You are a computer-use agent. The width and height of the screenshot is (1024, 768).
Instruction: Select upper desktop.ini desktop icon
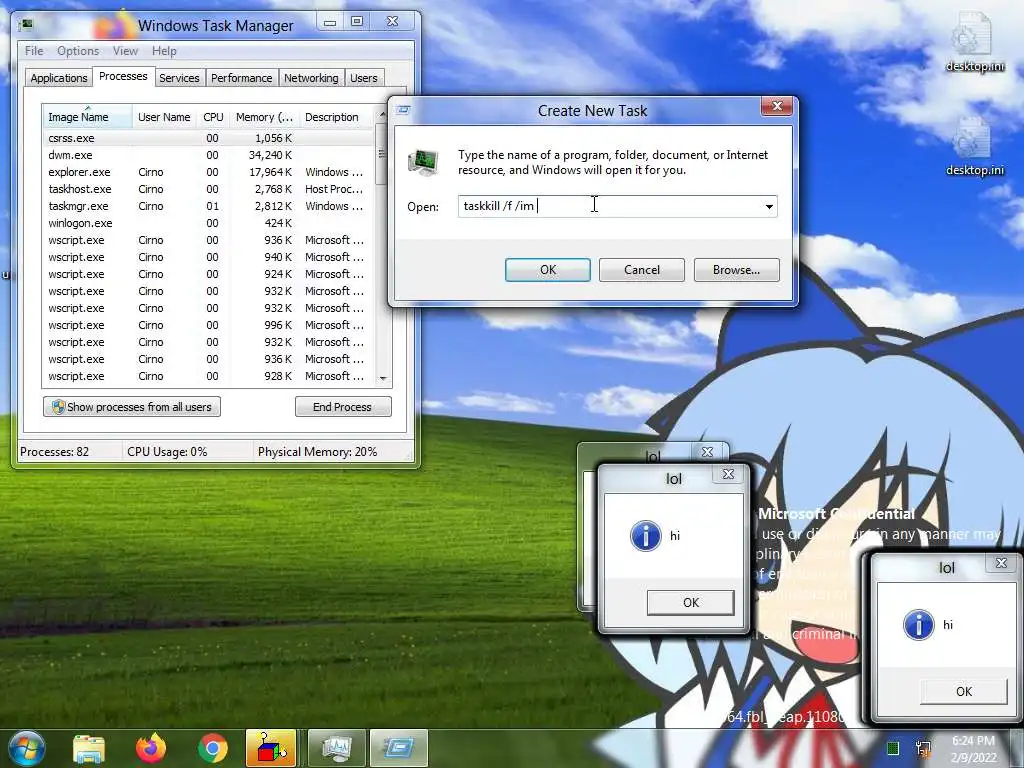974,42
